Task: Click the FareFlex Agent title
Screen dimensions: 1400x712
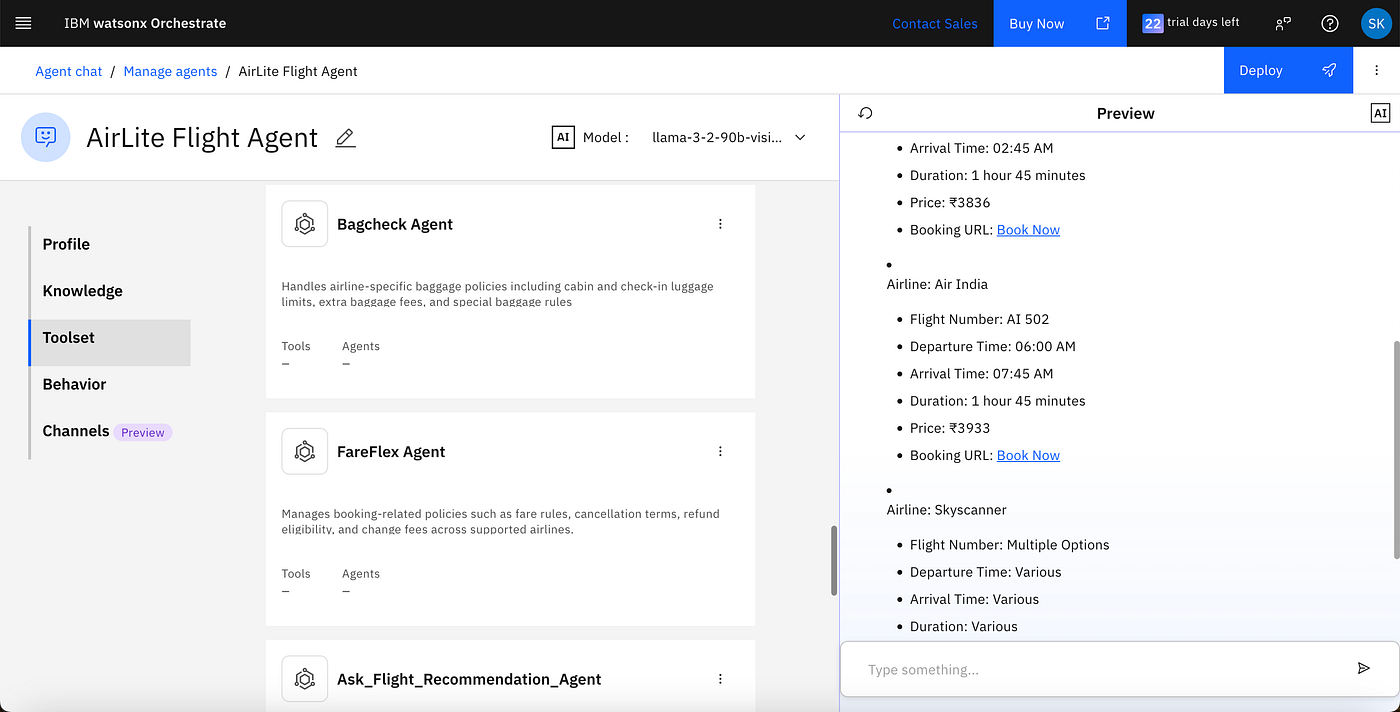Action: click(x=391, y=452)
